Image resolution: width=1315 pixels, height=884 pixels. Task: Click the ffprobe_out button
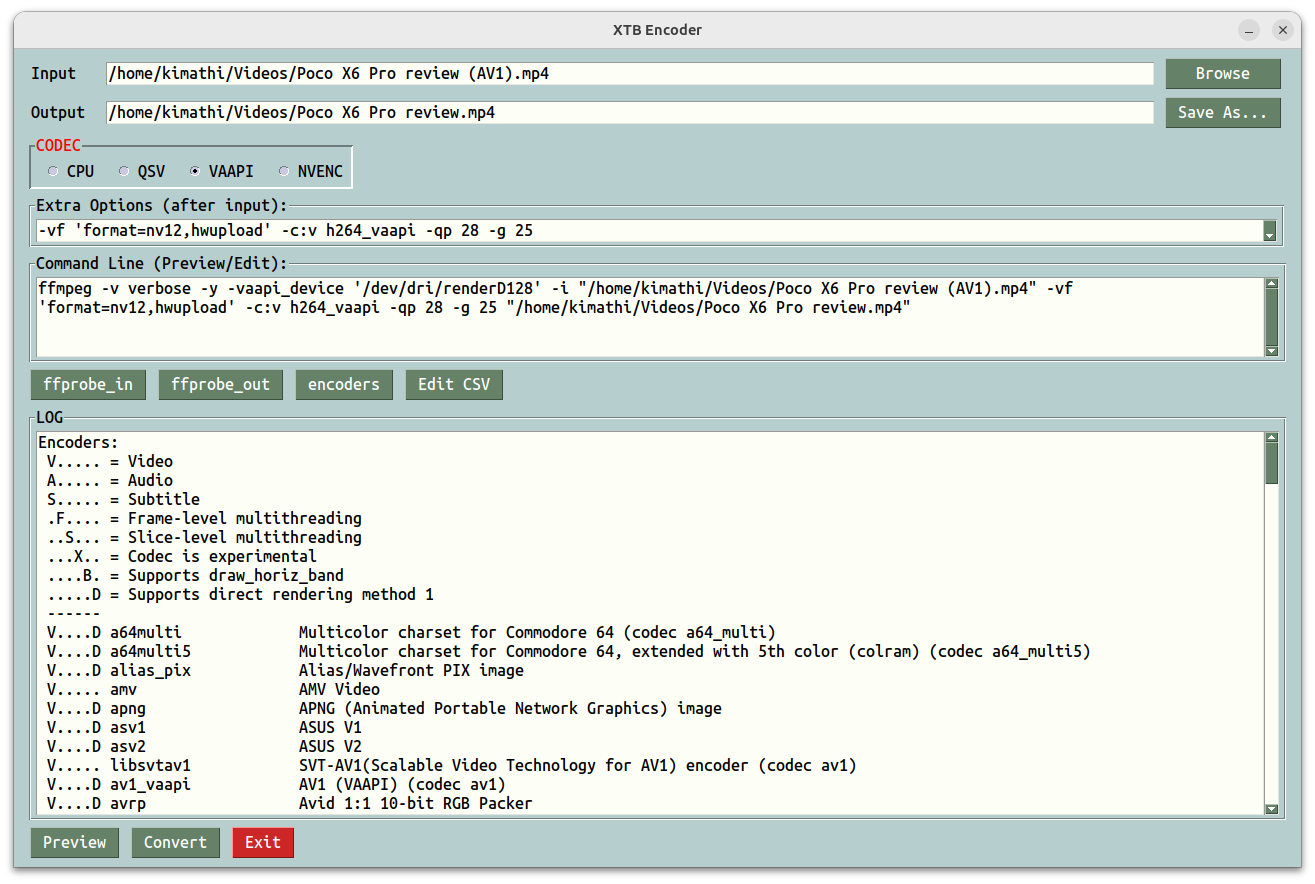tap(220, 385)
